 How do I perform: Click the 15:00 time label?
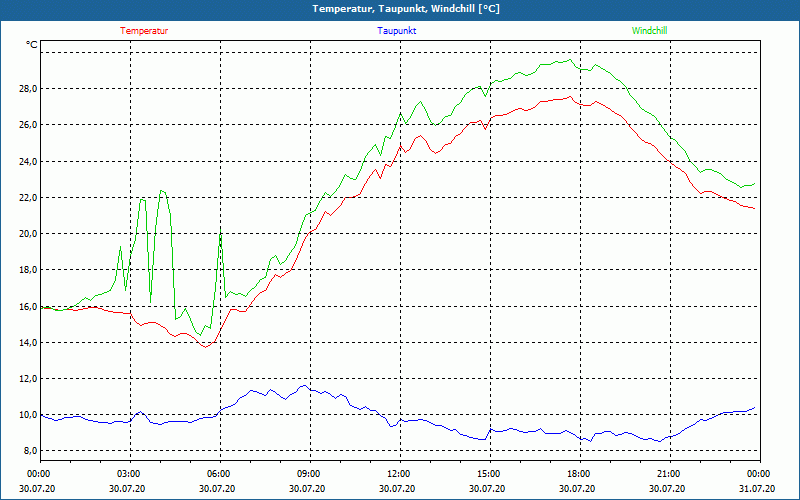(x=487, y=474)
